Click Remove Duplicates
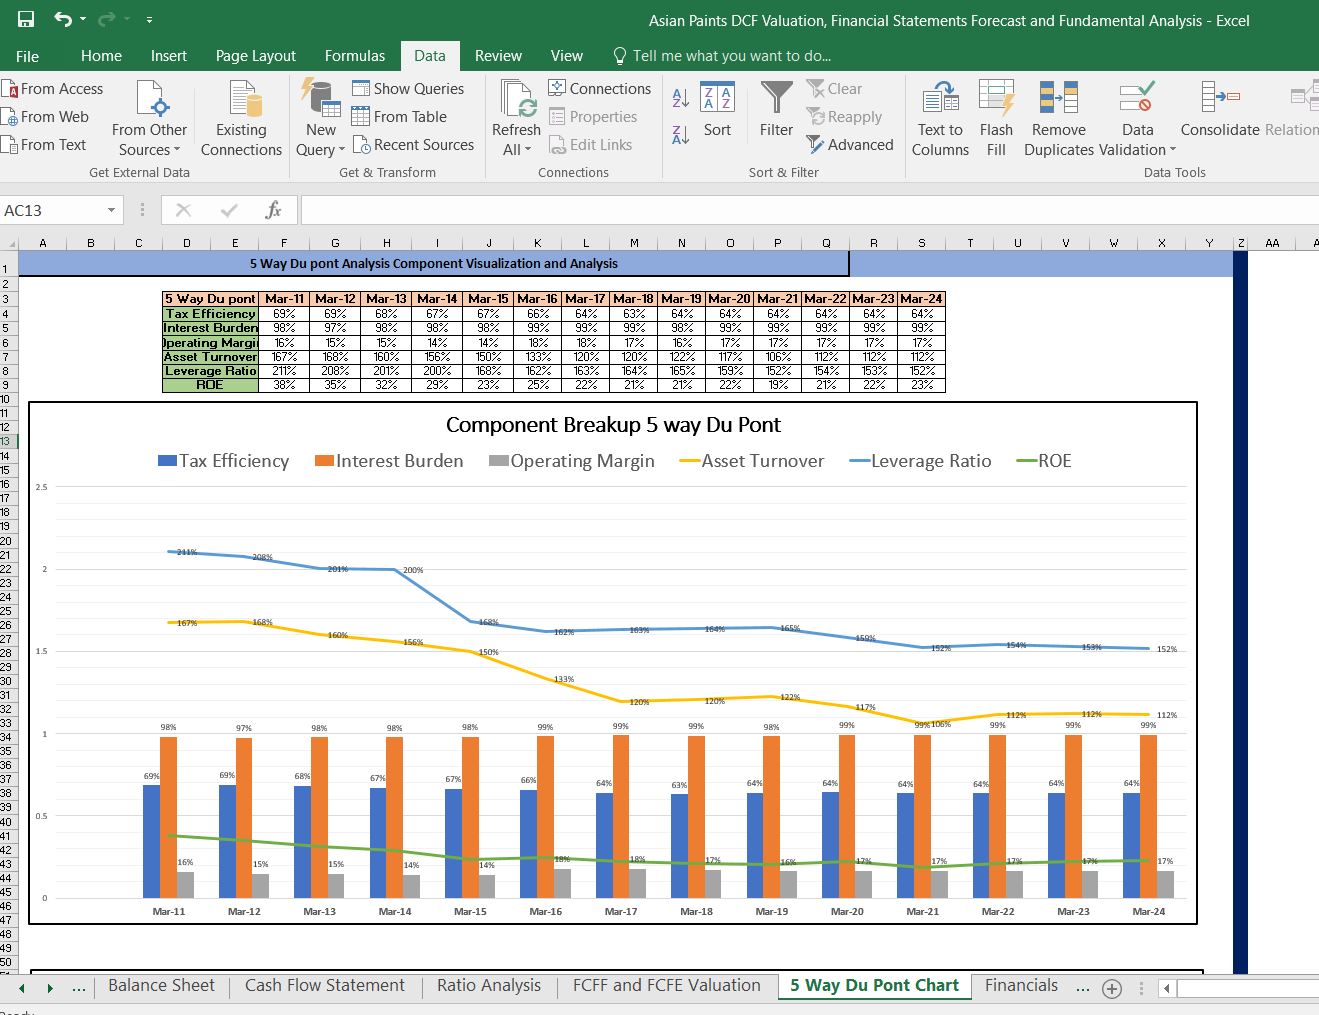Image resolution: width=1319 pixels, height=1015 pixels. tap(1058, 120)
